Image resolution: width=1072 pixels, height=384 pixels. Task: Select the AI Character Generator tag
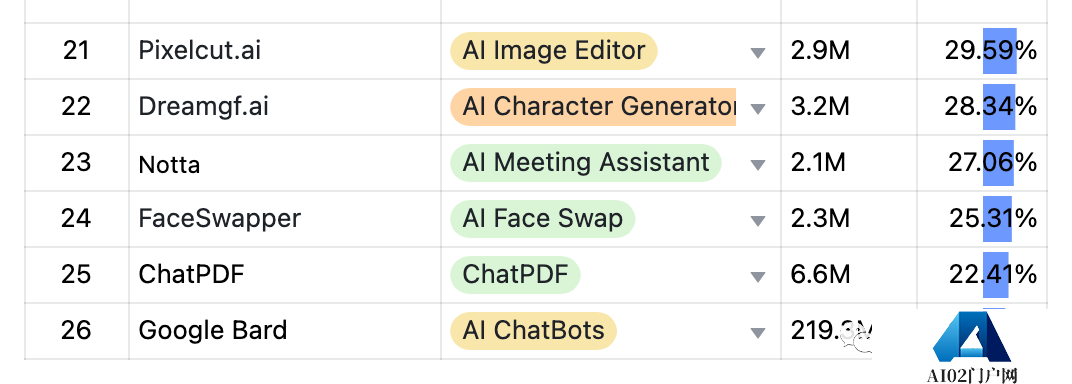[x=593, y=107]
